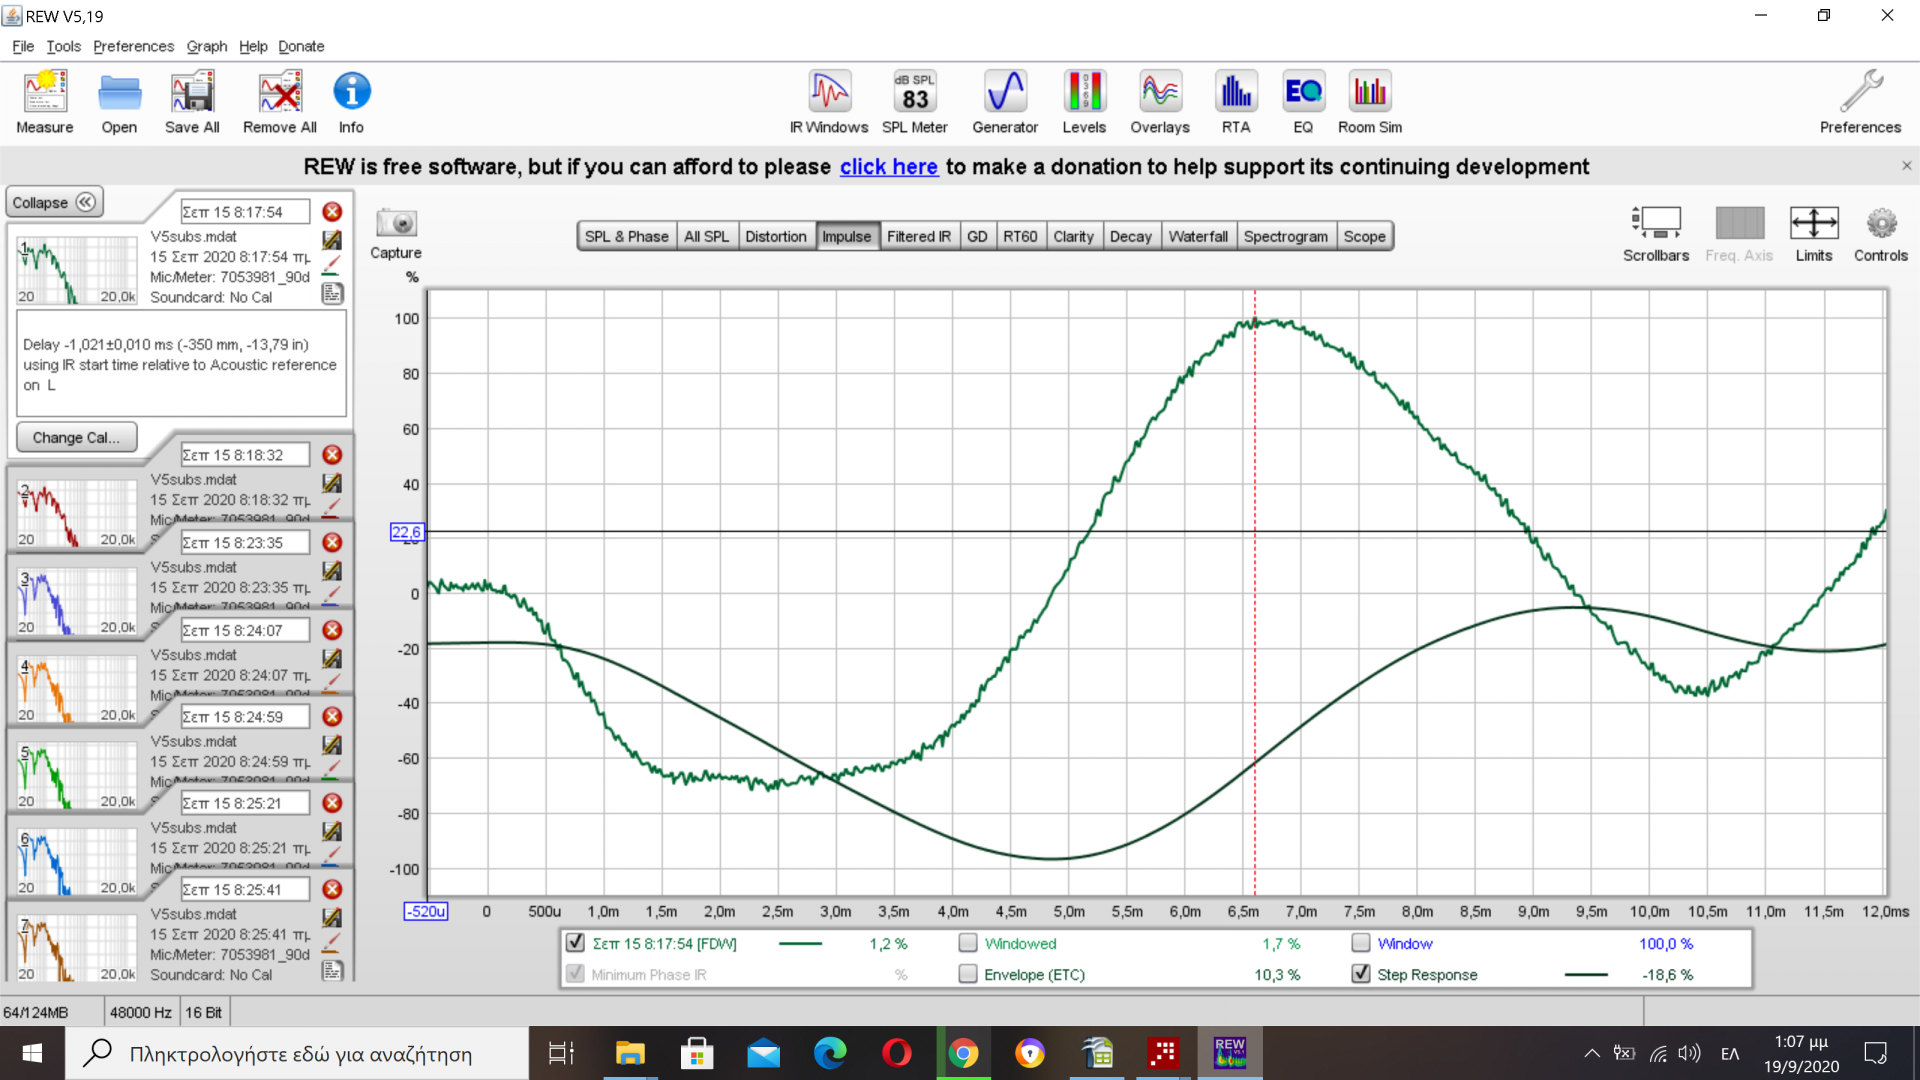1920x1080 pixels.
Task: Click the Change Cal... button
Action: click(x=76, y=438)
